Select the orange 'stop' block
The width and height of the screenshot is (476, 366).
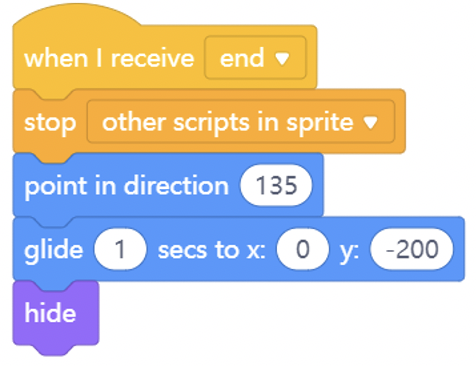50,122
